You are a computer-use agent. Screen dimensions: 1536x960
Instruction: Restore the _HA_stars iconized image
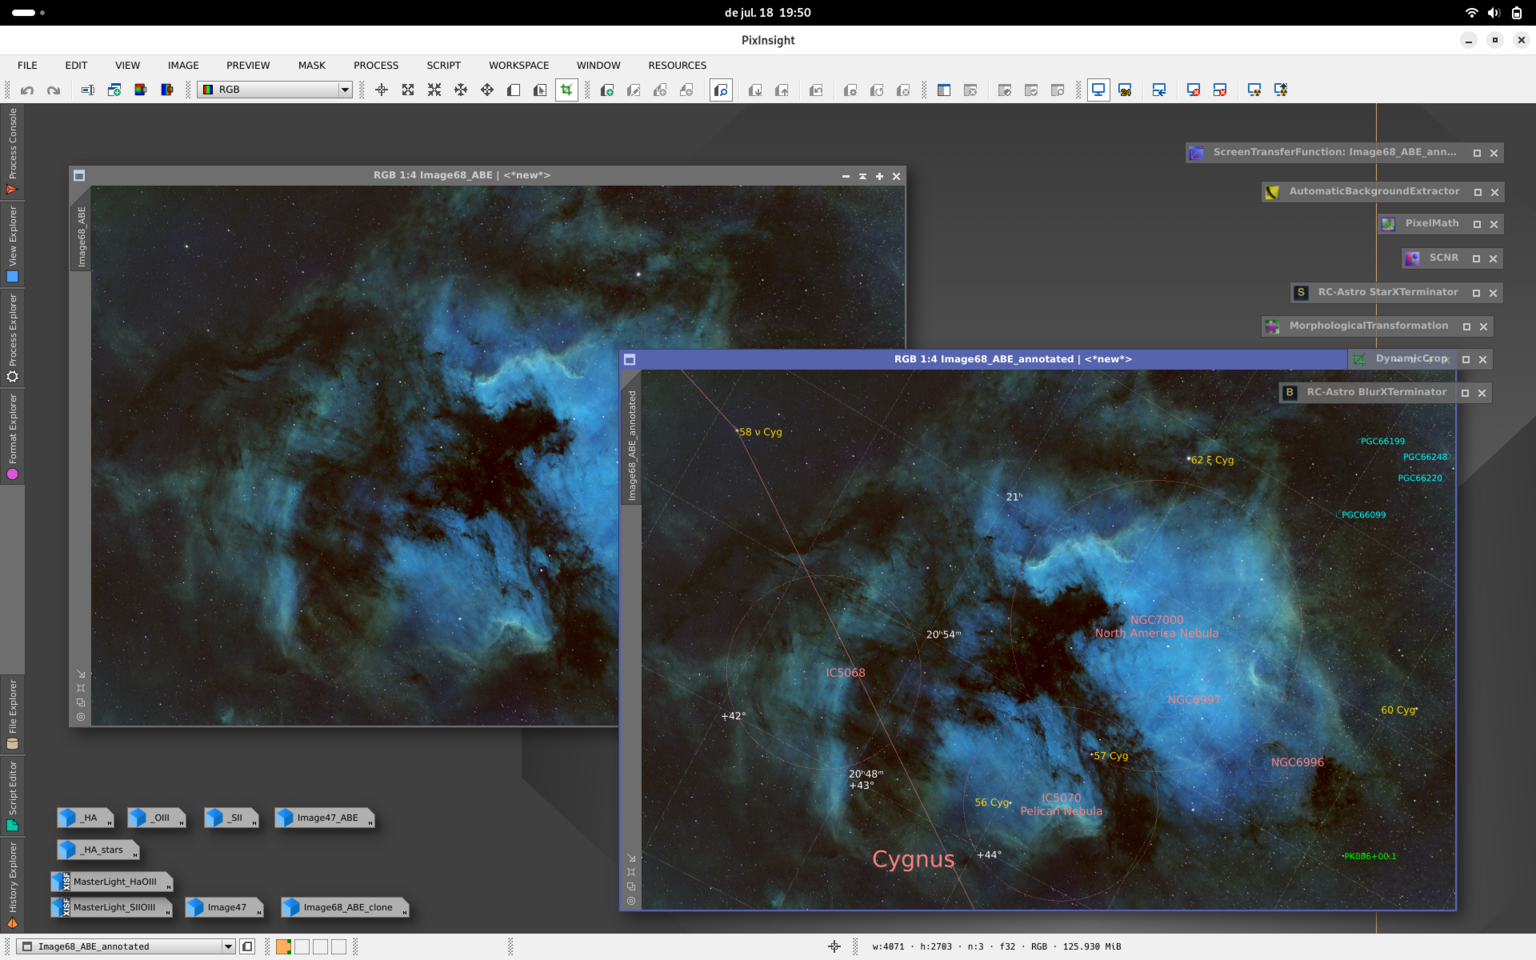pyautogui.click(x=98, y=850)
